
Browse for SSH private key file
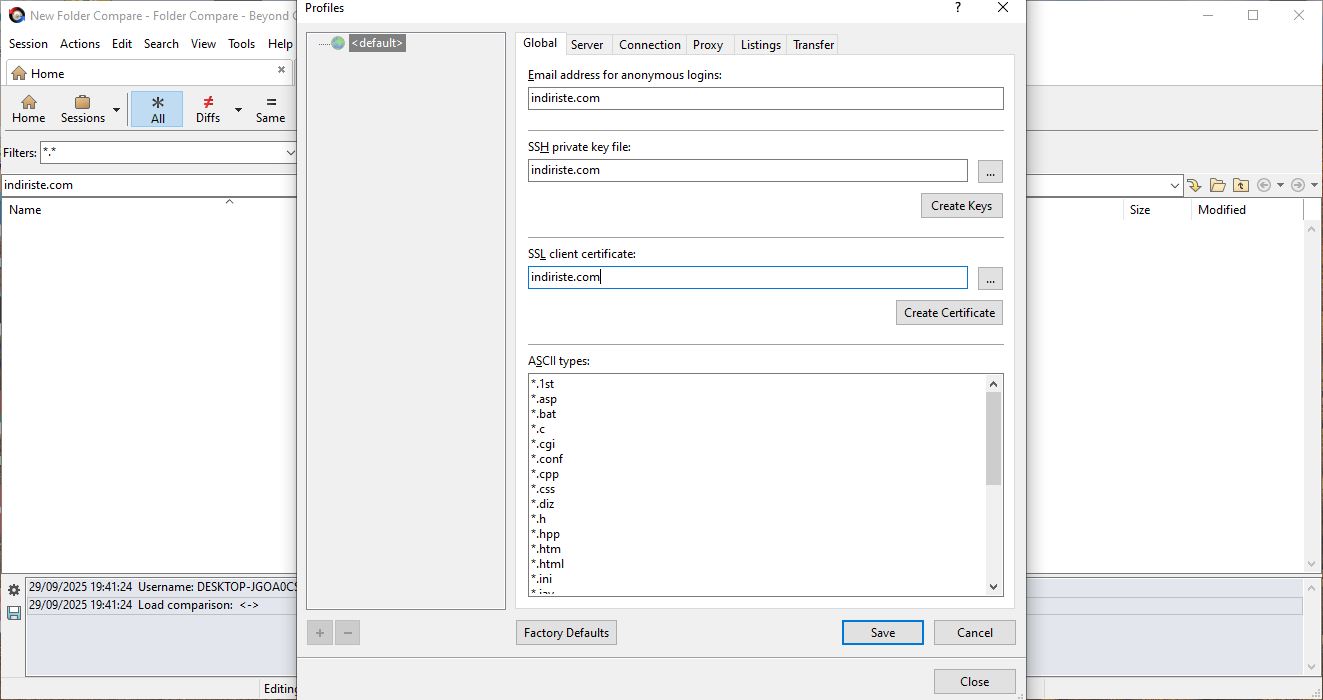tap(990, 172)
